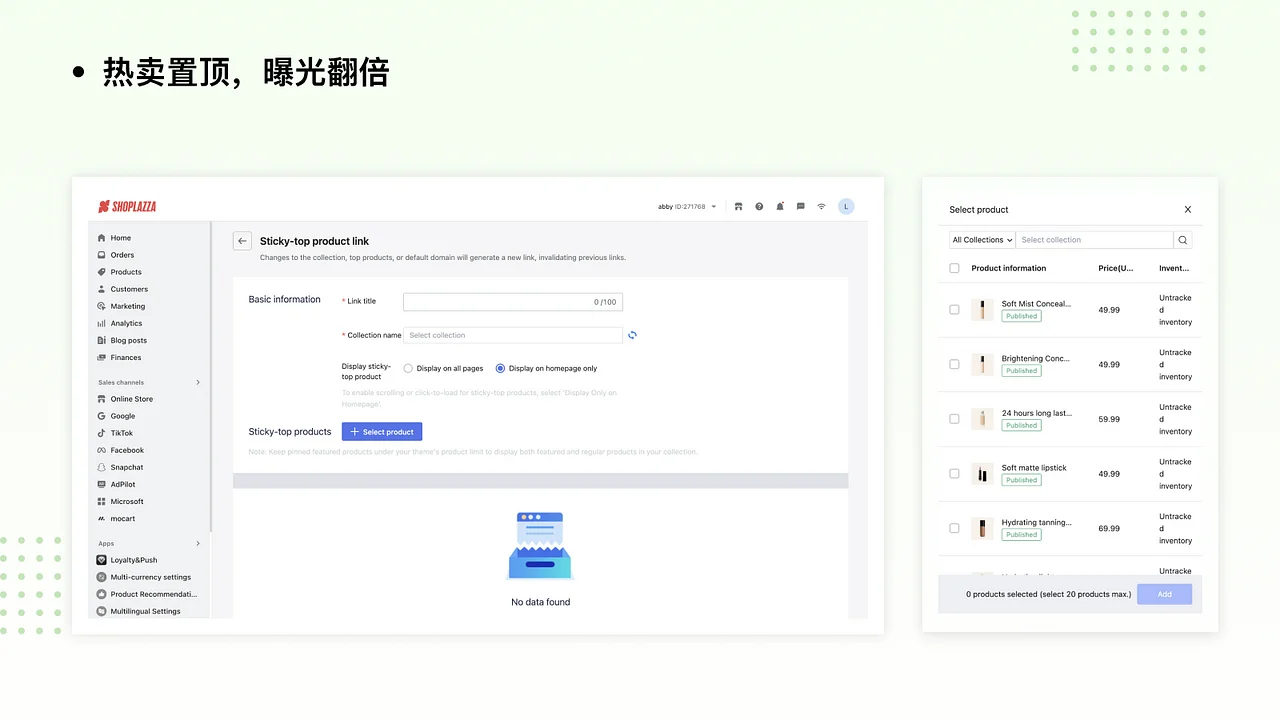Click the Select product button
The height and width of the screenshot is (720, 1280).
pos(382,432)
